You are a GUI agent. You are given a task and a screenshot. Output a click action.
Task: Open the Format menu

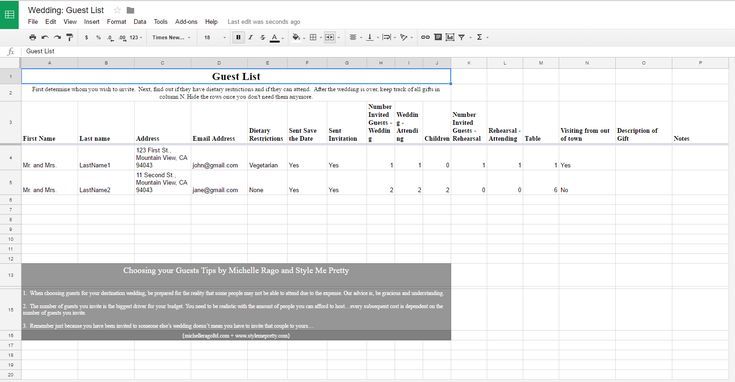(116, 22)
